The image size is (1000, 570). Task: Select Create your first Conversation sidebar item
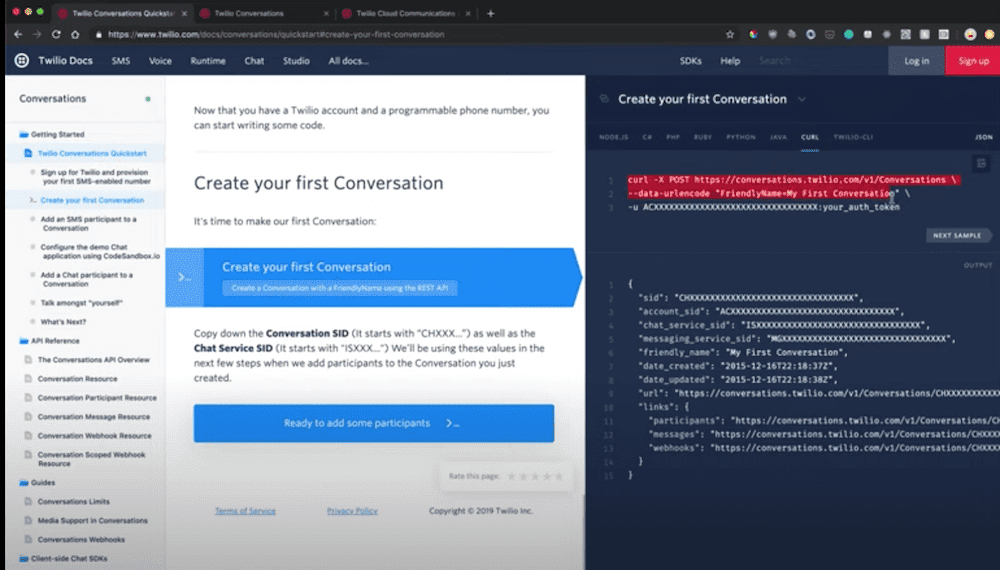click(x=92, y=200)
